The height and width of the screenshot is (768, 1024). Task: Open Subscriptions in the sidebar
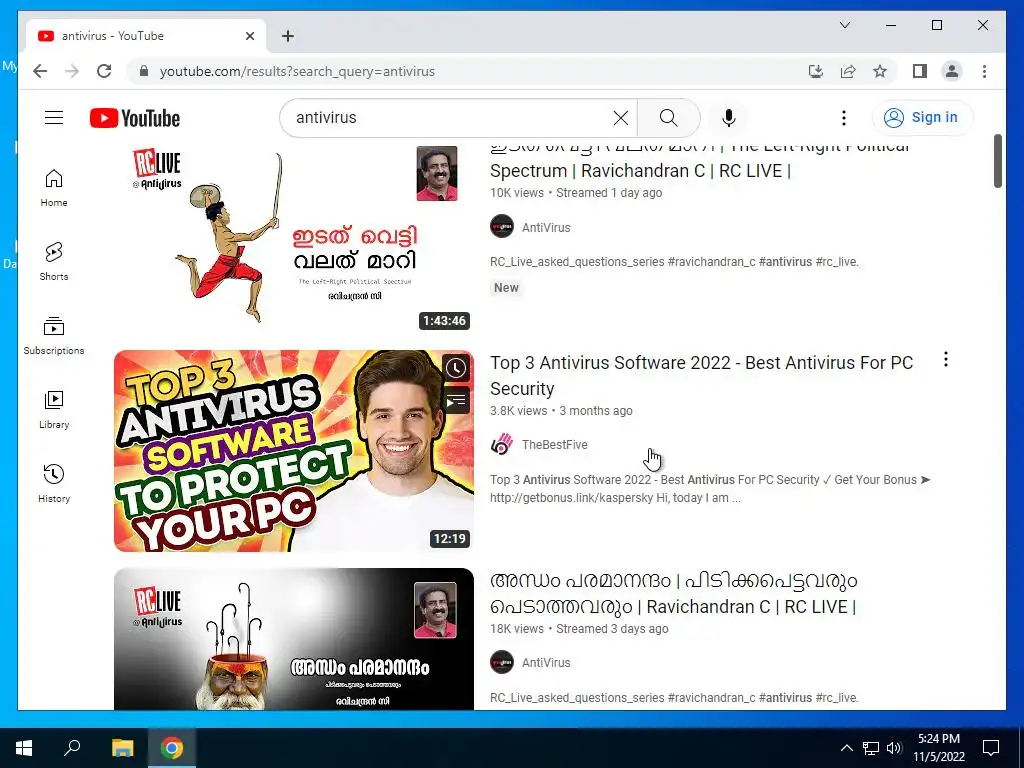coord(54,336)
